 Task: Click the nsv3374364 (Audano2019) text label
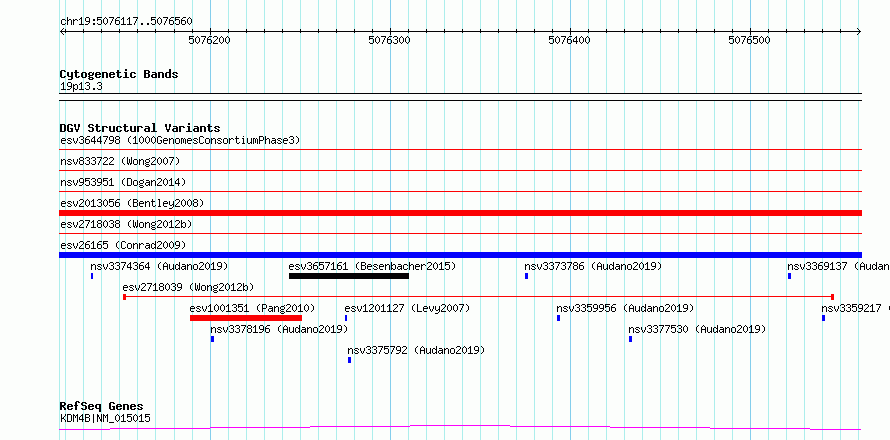click(x=159, y=266)
